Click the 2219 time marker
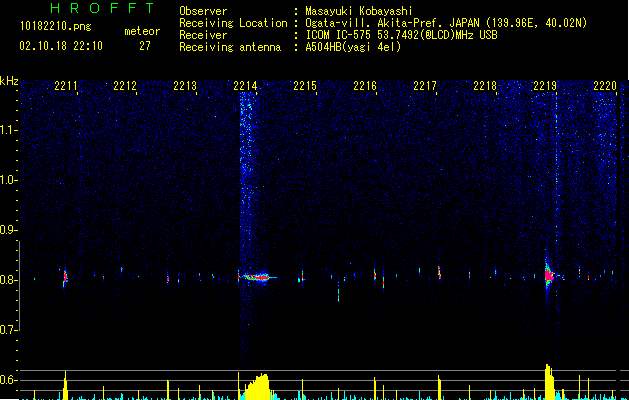The height and width of the screenshot is (400, 629). coord(545,86)
